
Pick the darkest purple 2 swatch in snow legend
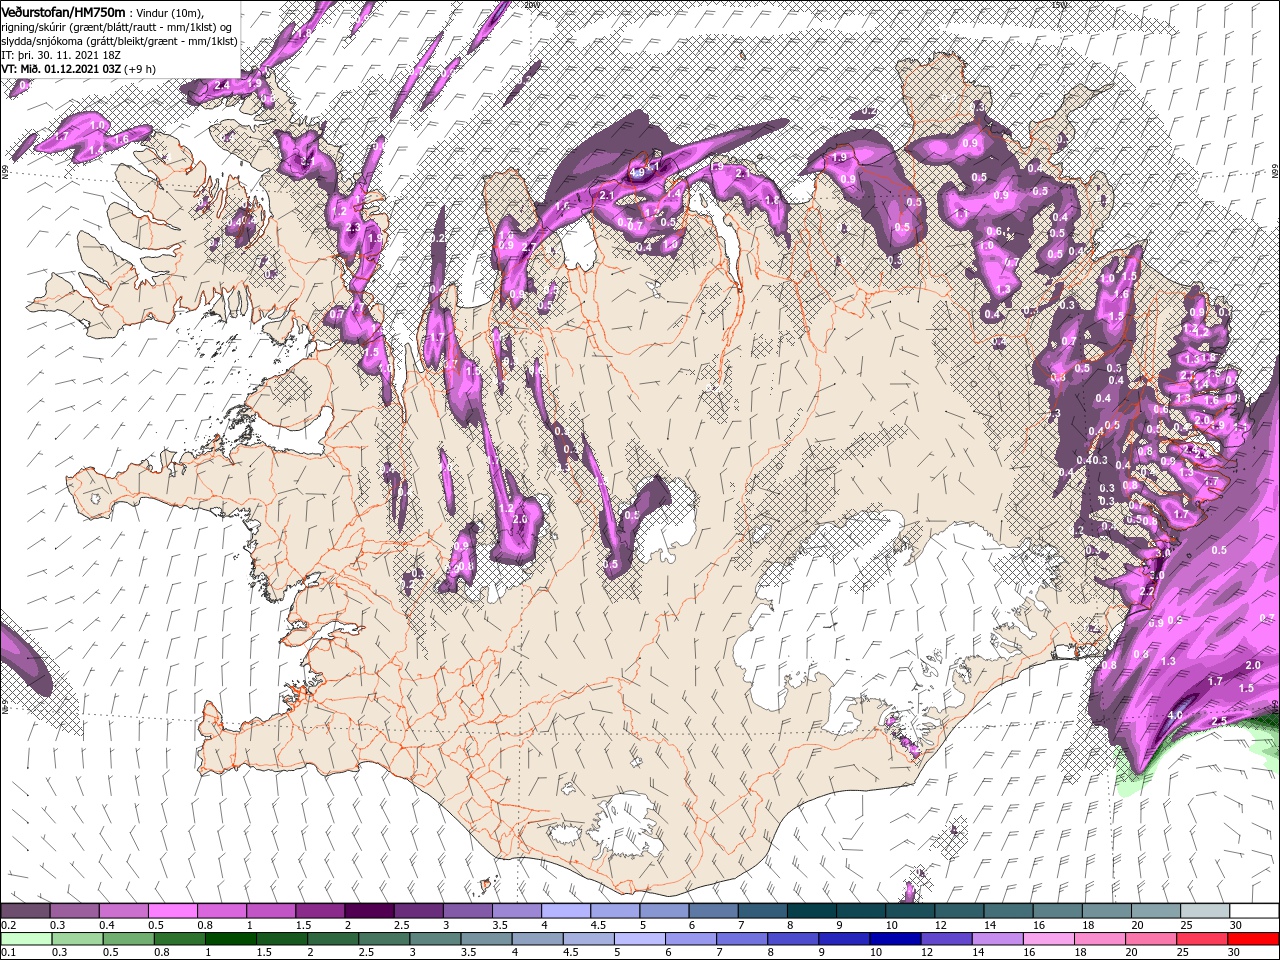[x=368, y=911]
